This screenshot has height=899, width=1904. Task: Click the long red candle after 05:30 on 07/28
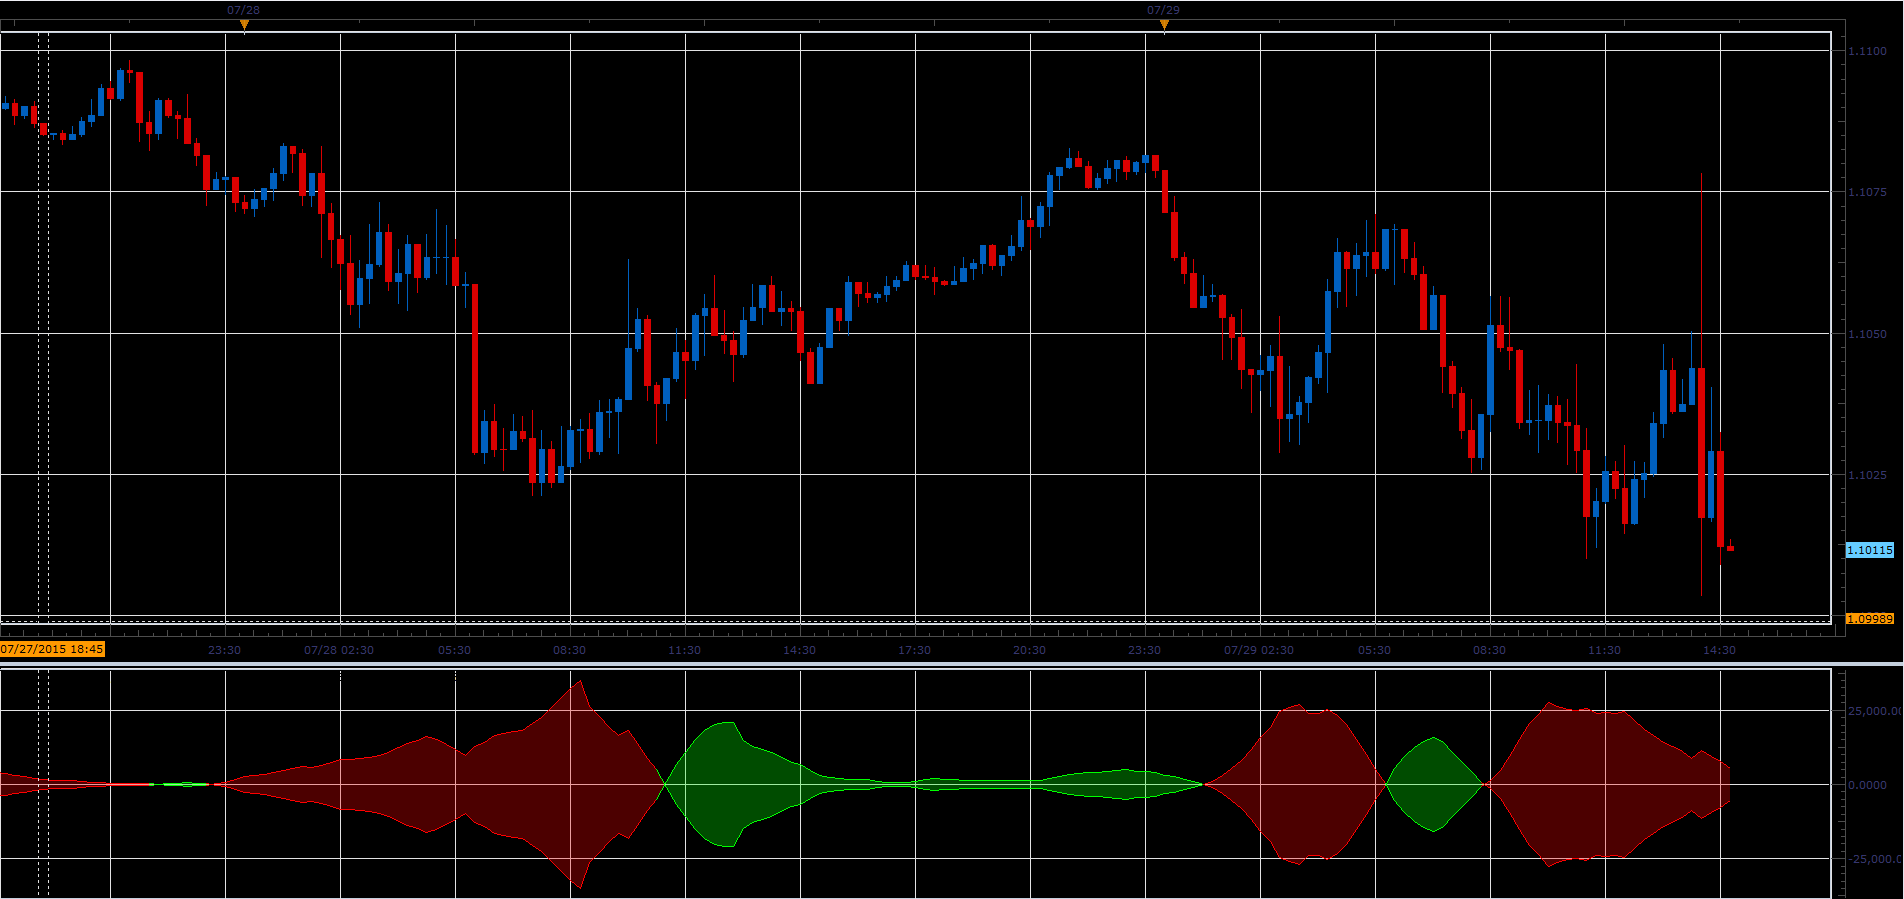[475, 369]
